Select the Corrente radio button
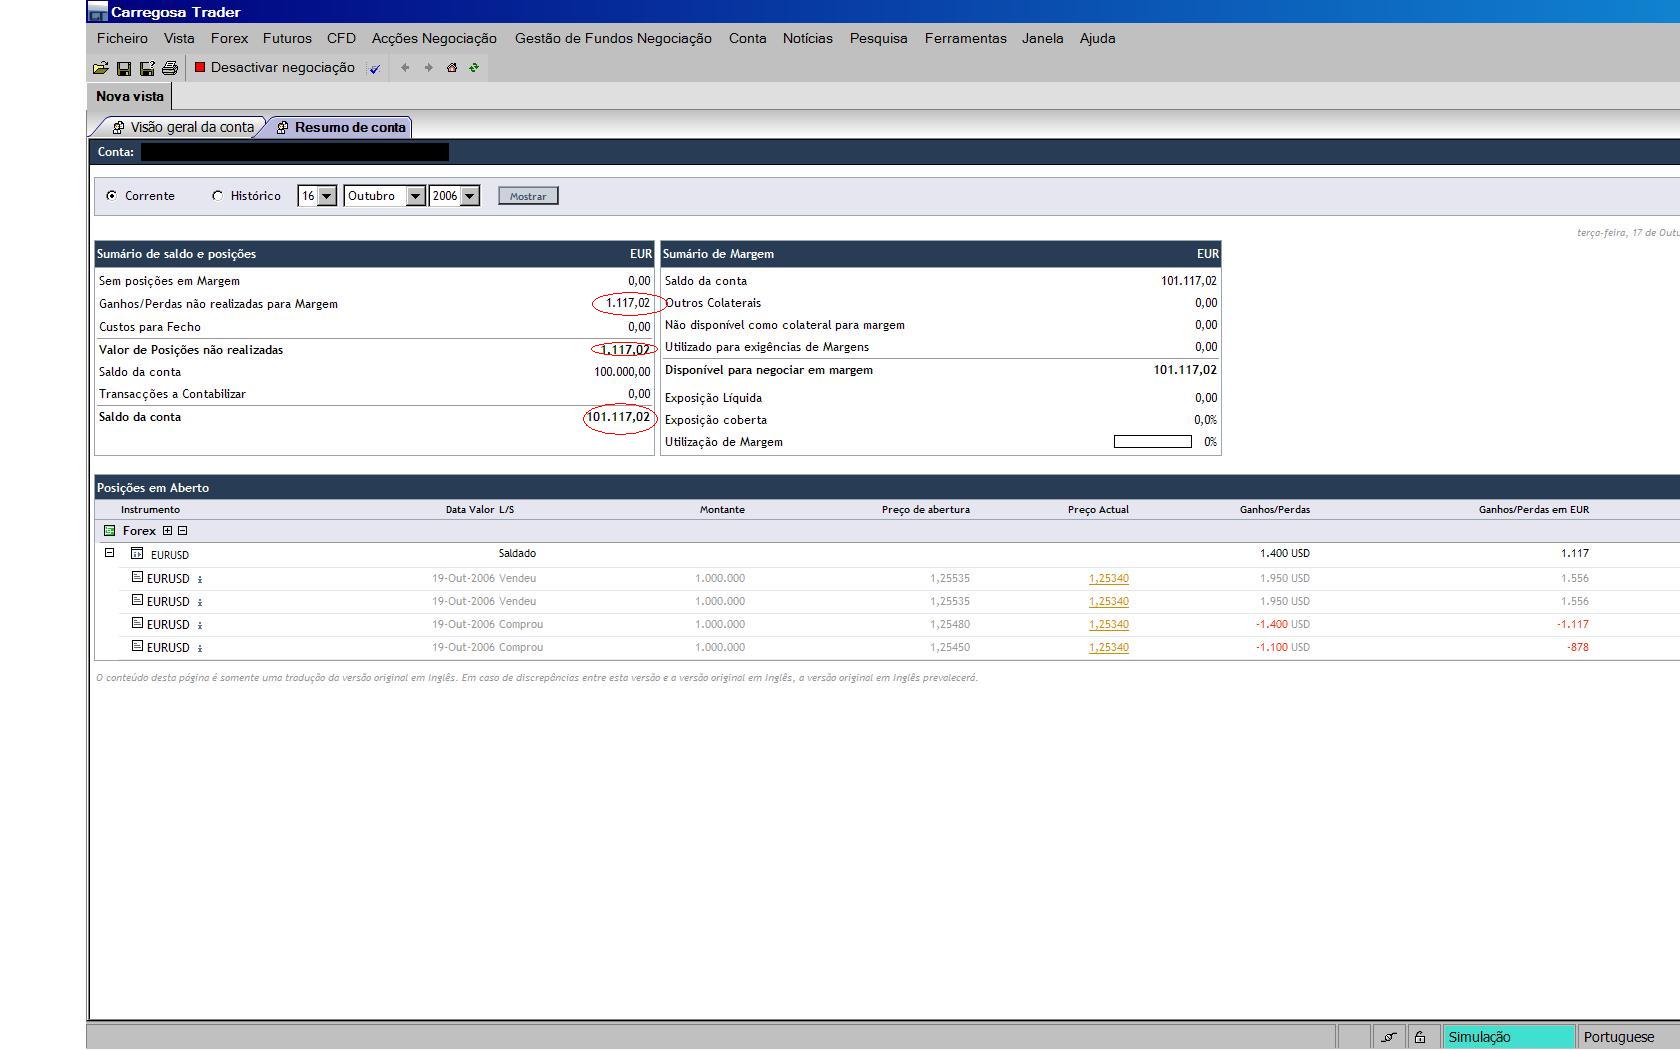 click(x=111, y=196)
